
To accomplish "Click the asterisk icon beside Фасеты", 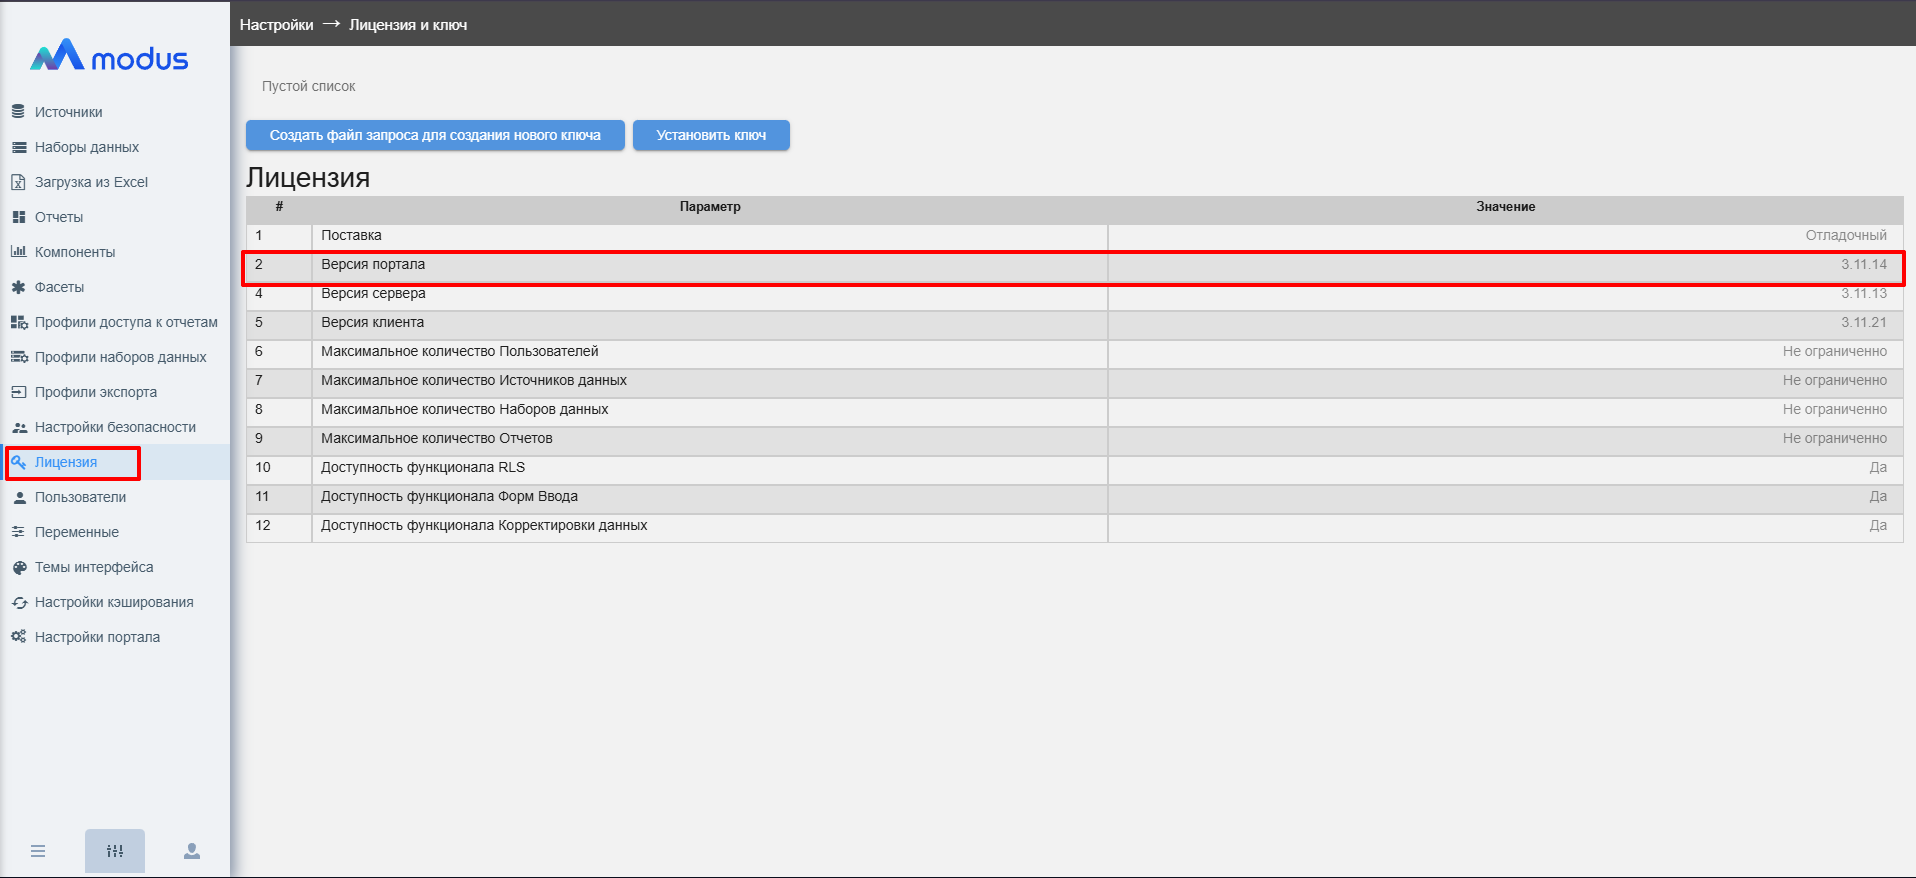I will tap(18, 287).
